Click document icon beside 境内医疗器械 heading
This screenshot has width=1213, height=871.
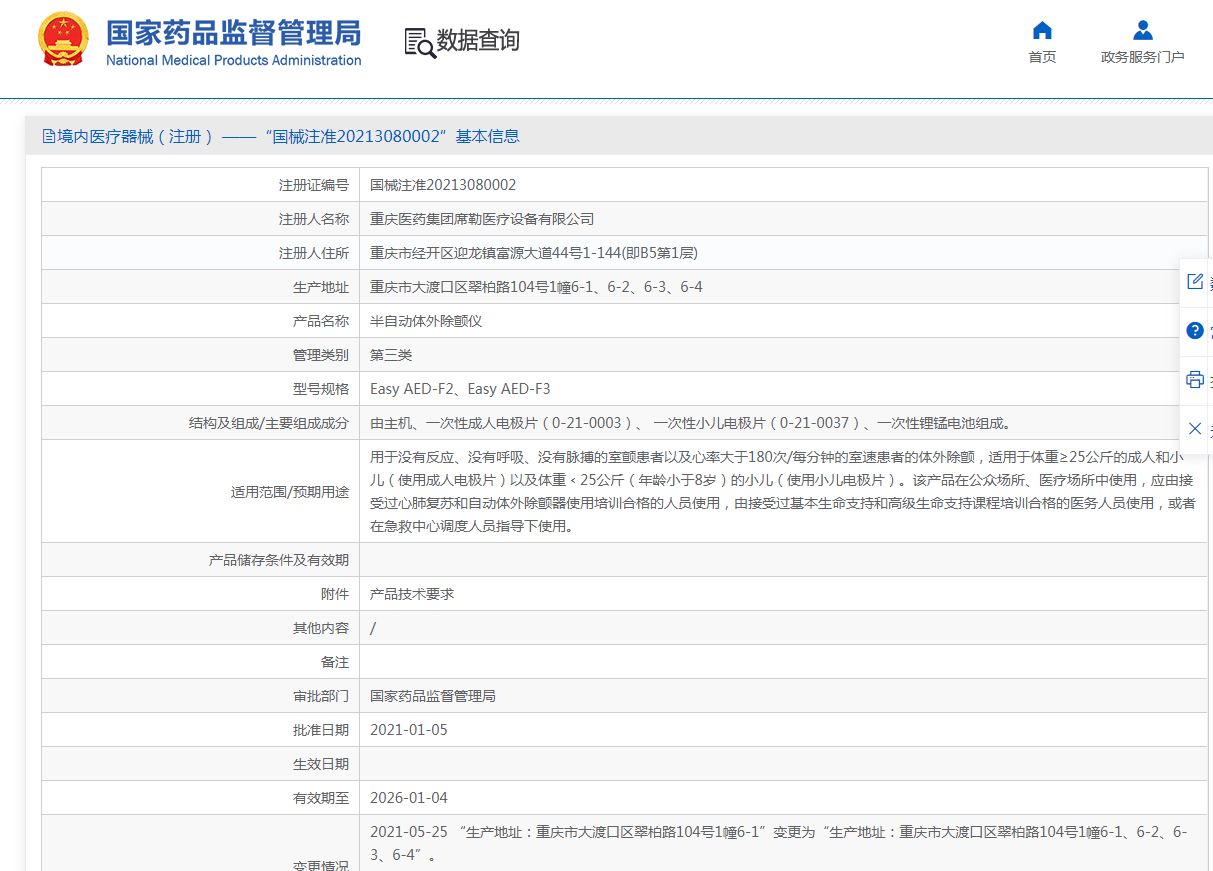point(49,136)
